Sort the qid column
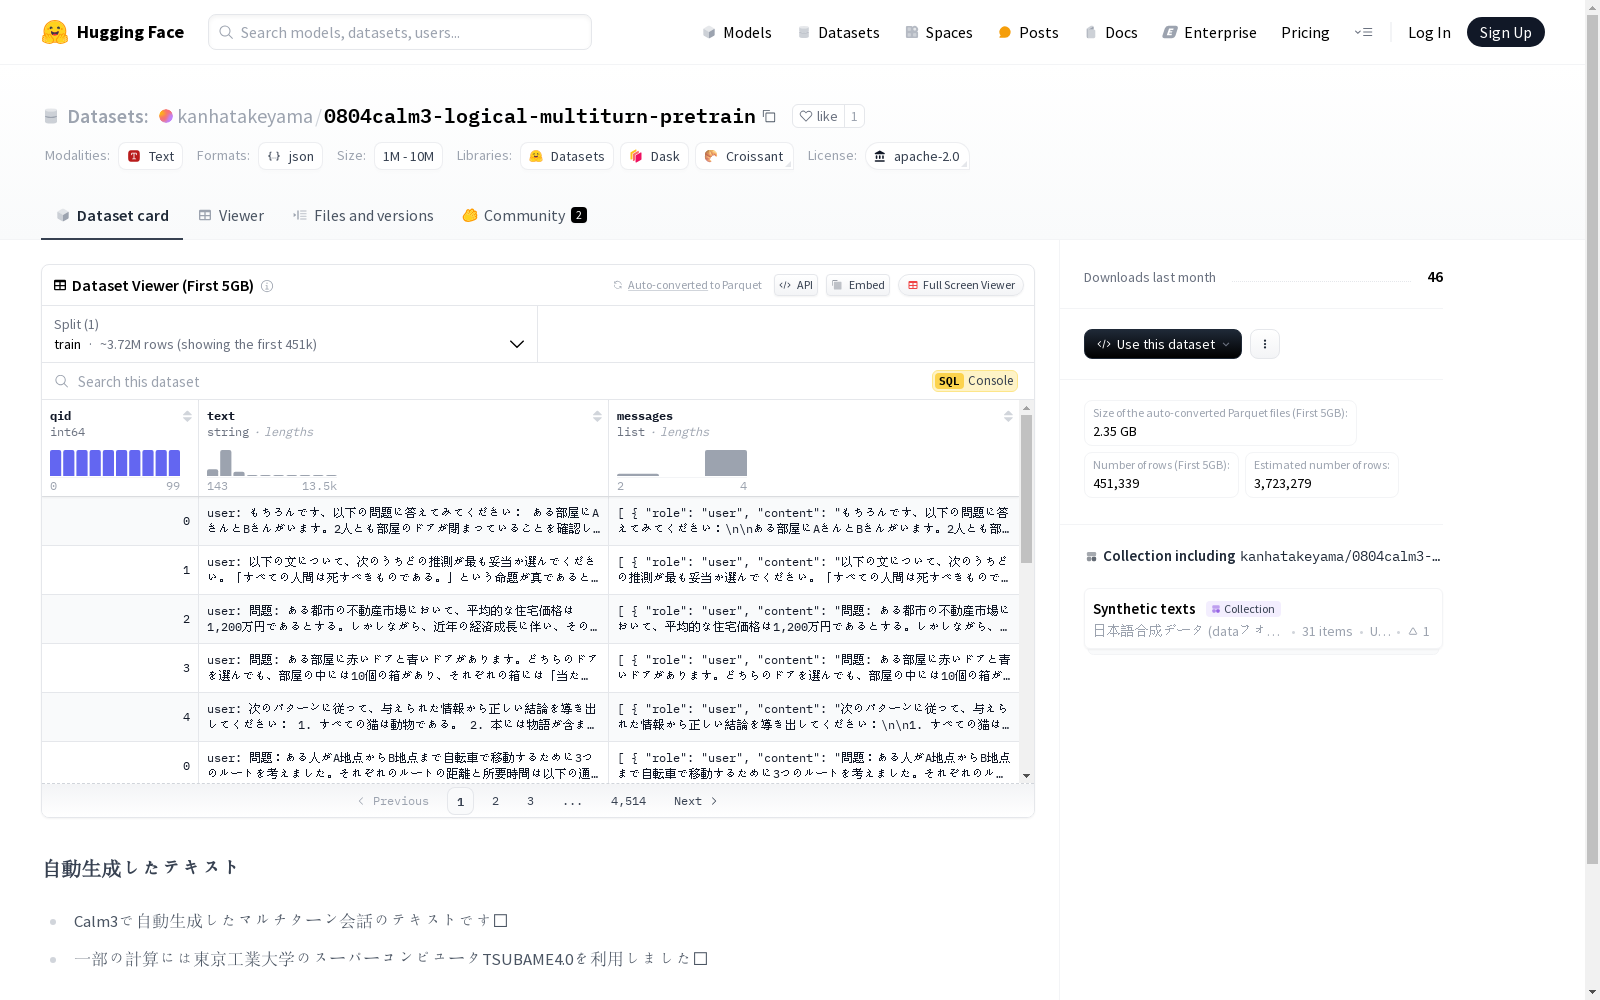Screen dimensions: 1600x1000 pyautogui.click(x=187, y=416)
